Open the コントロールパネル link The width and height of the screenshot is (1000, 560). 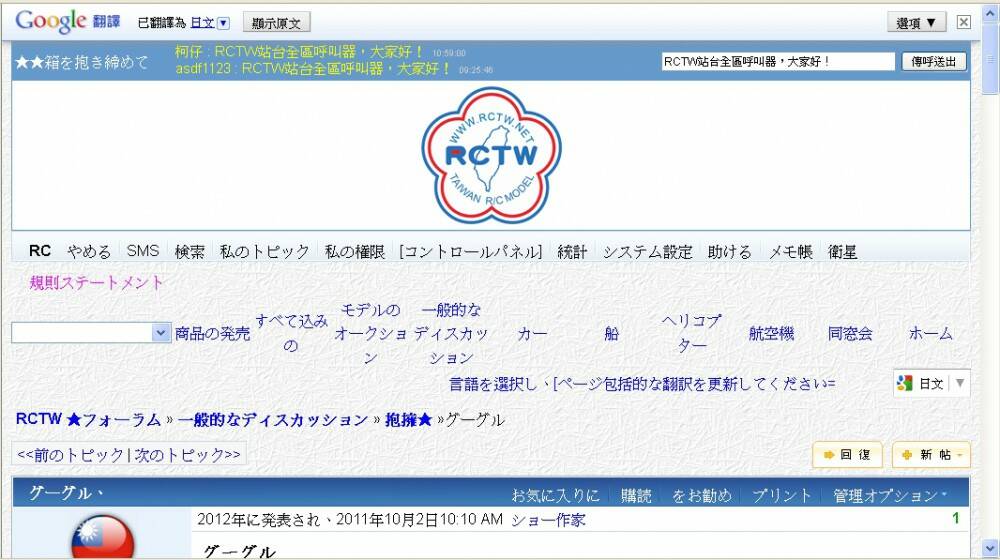click(471, 252)
